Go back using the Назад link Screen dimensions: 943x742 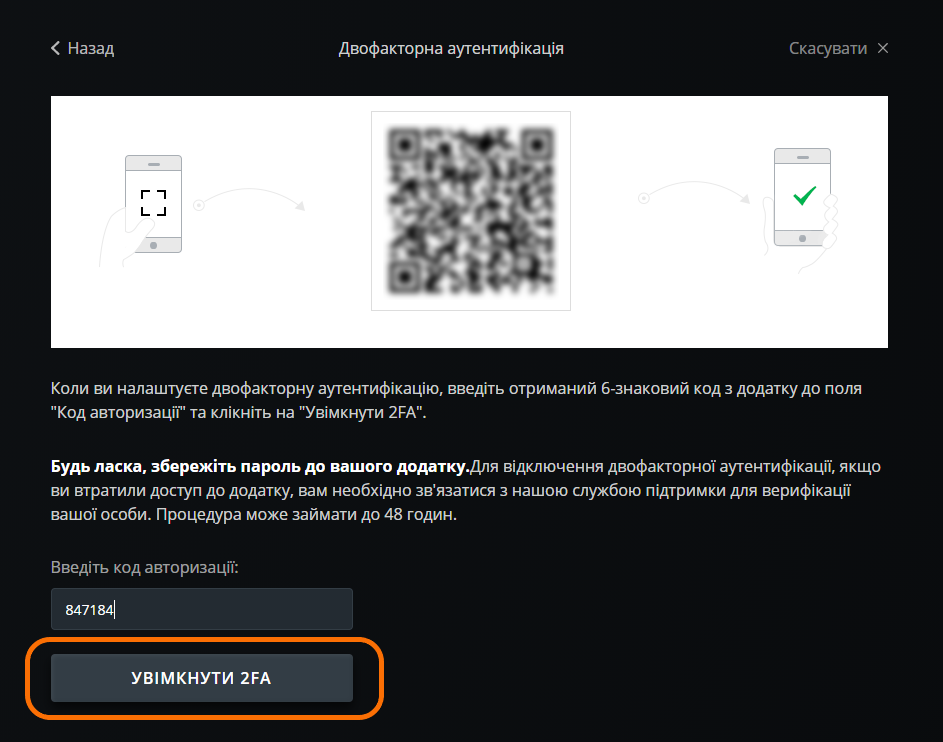[x=82, y=48]
